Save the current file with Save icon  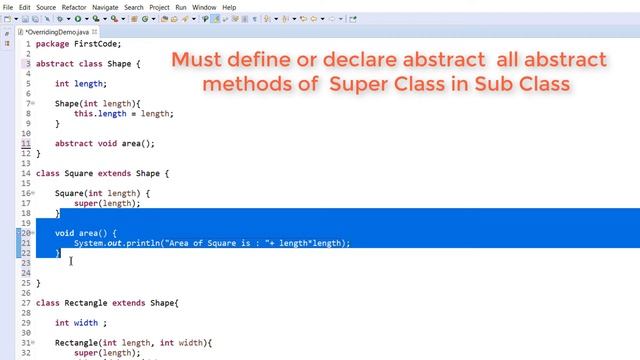(x=25, y=19)
